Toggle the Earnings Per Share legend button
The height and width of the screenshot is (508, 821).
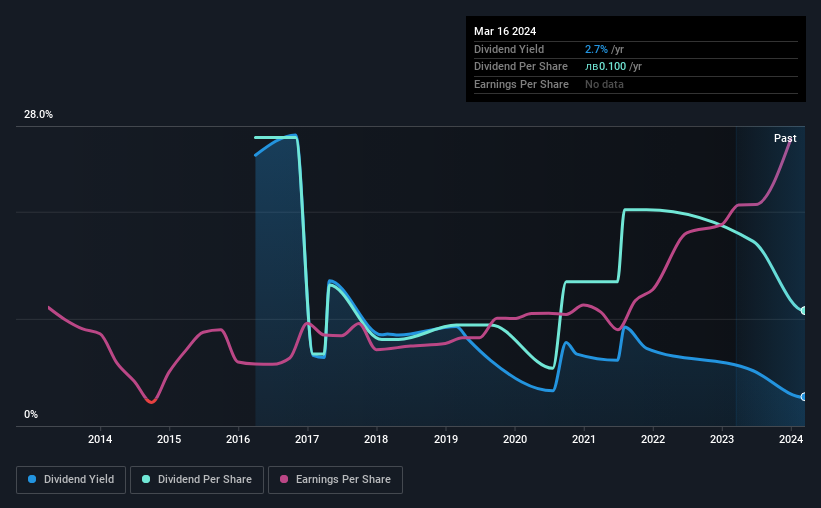click(335, 480)
